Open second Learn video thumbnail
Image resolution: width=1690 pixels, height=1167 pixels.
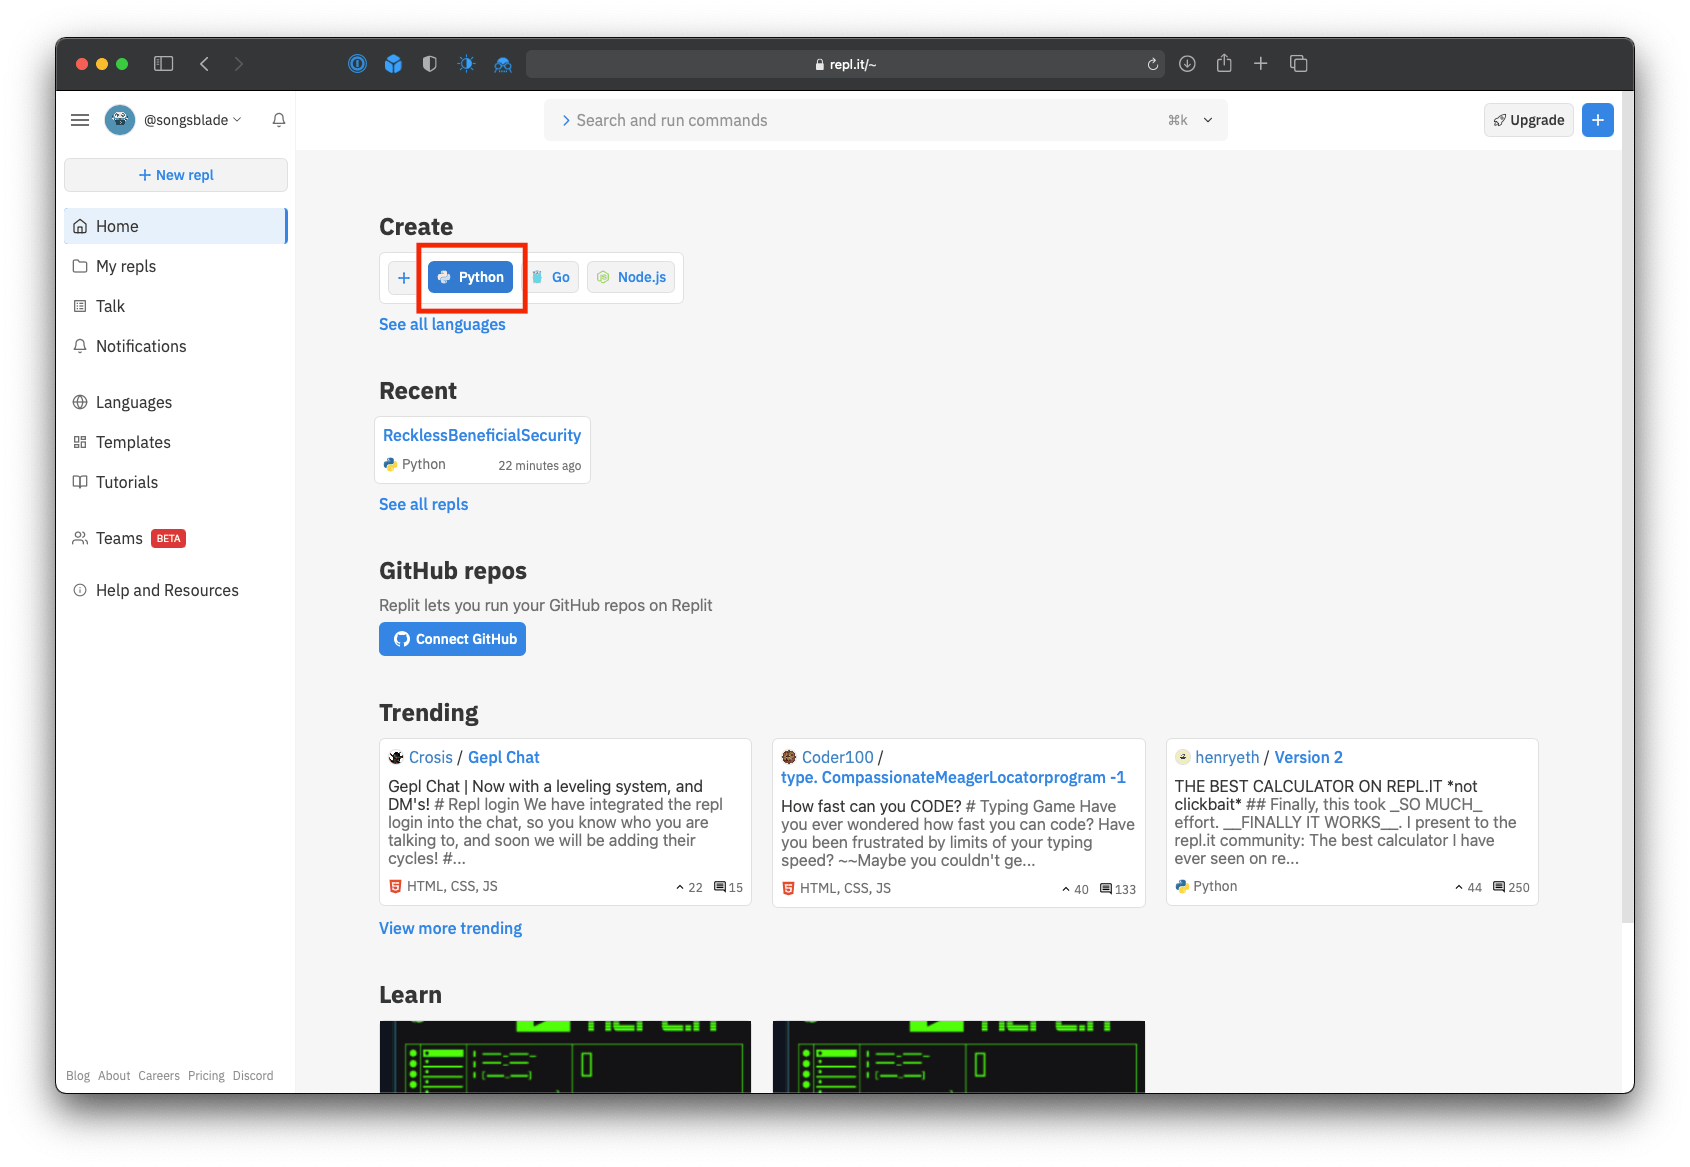[x=959, y=1057]
